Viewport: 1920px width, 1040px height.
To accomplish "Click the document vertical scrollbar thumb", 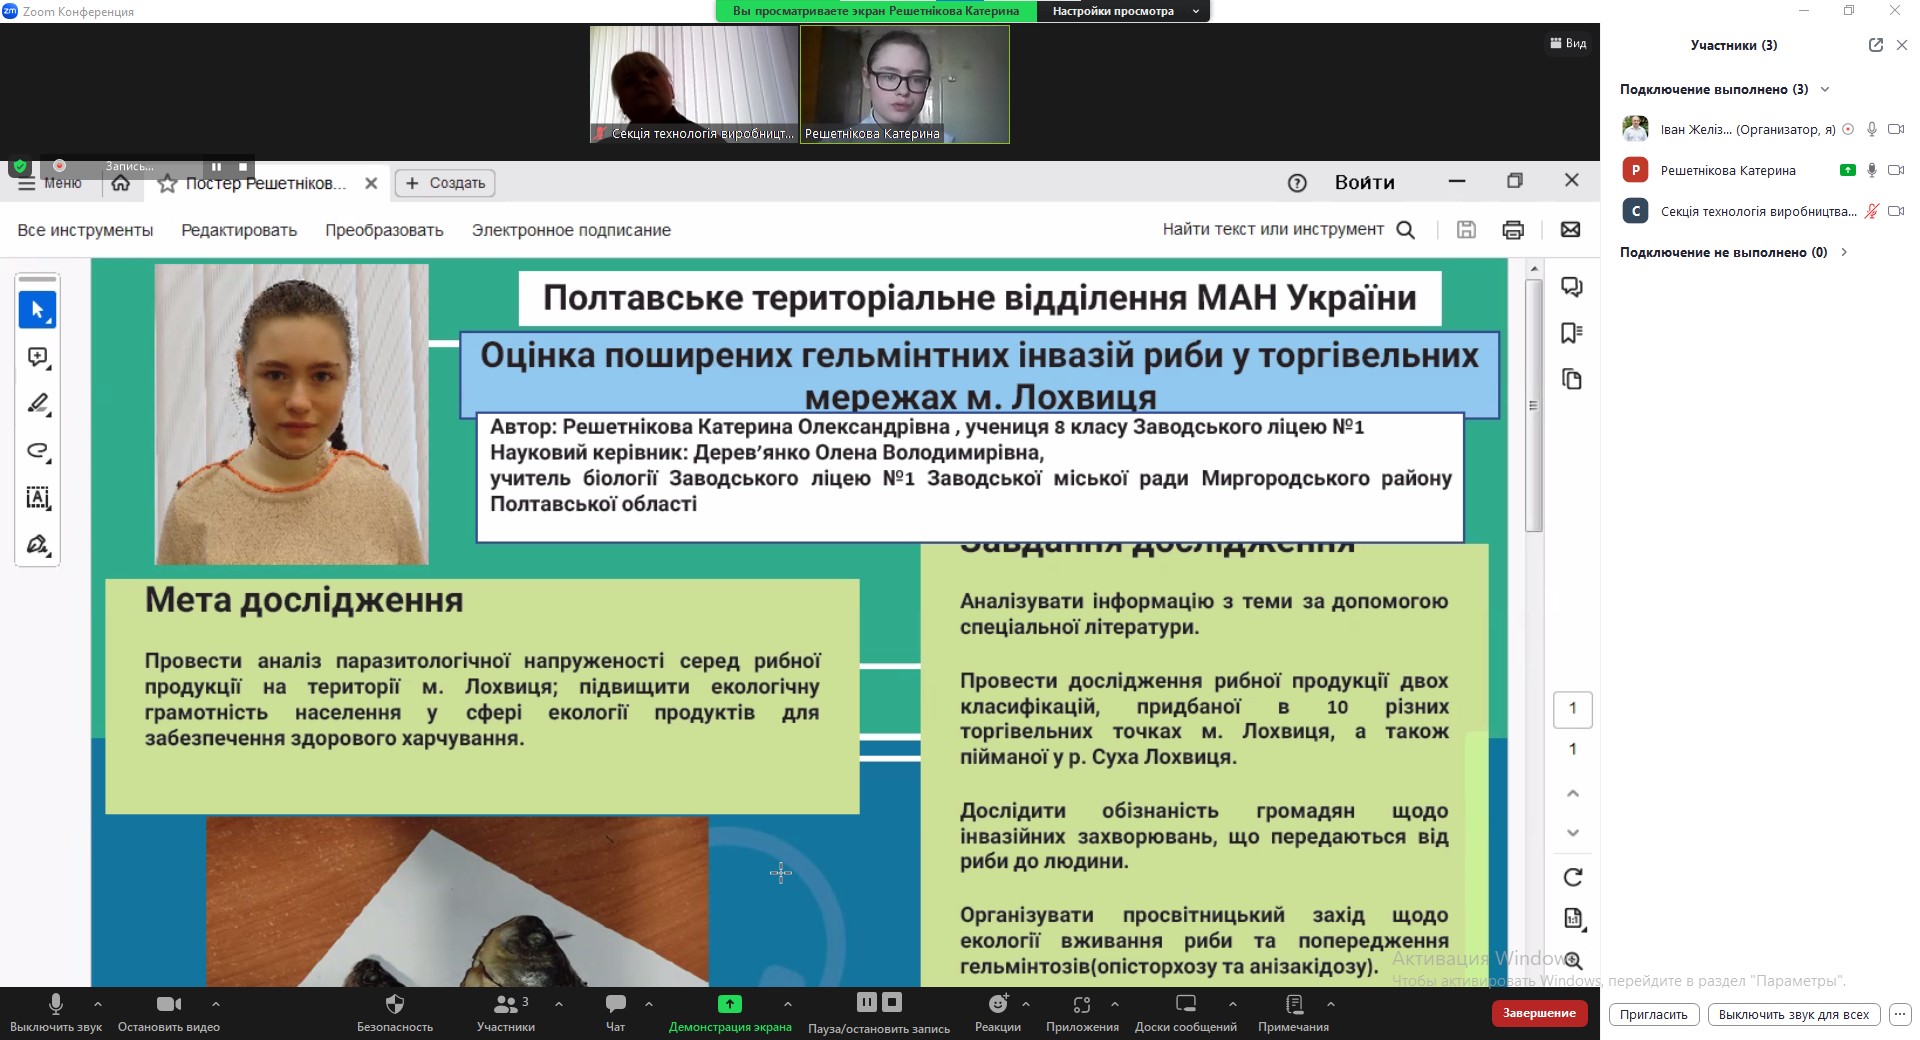I will click(1534, 405).
